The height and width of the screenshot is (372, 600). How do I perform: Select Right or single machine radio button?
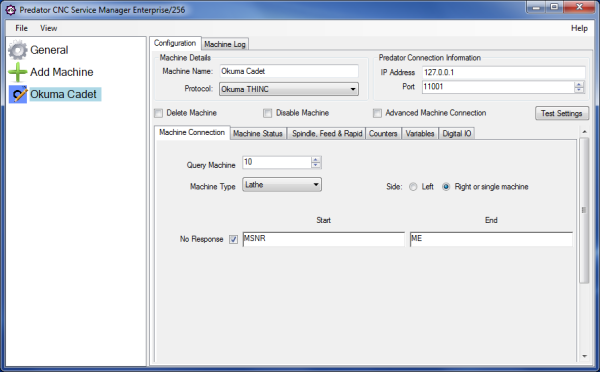coord(446,187)
